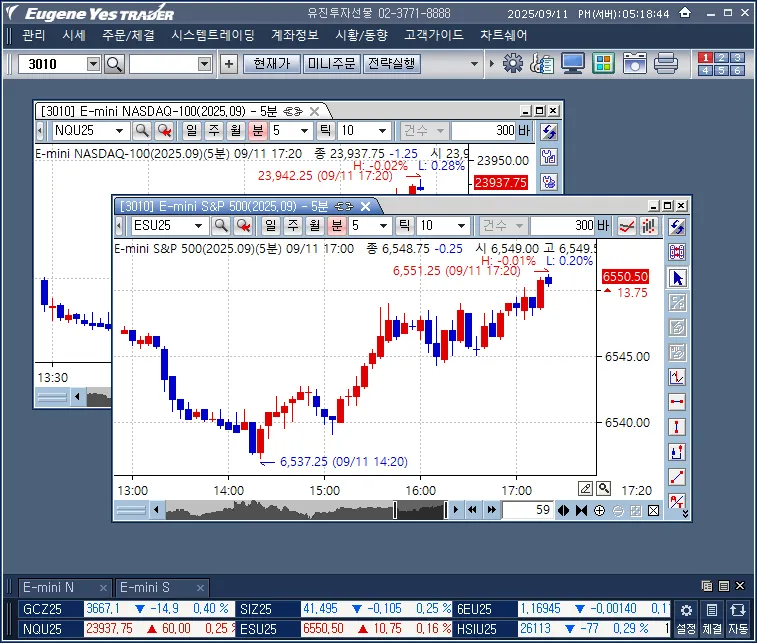Toggle the 월 monthly period in ESU25 chart
Image resolution: width=757 pixels, height=643 pixels.
[315, 225]
